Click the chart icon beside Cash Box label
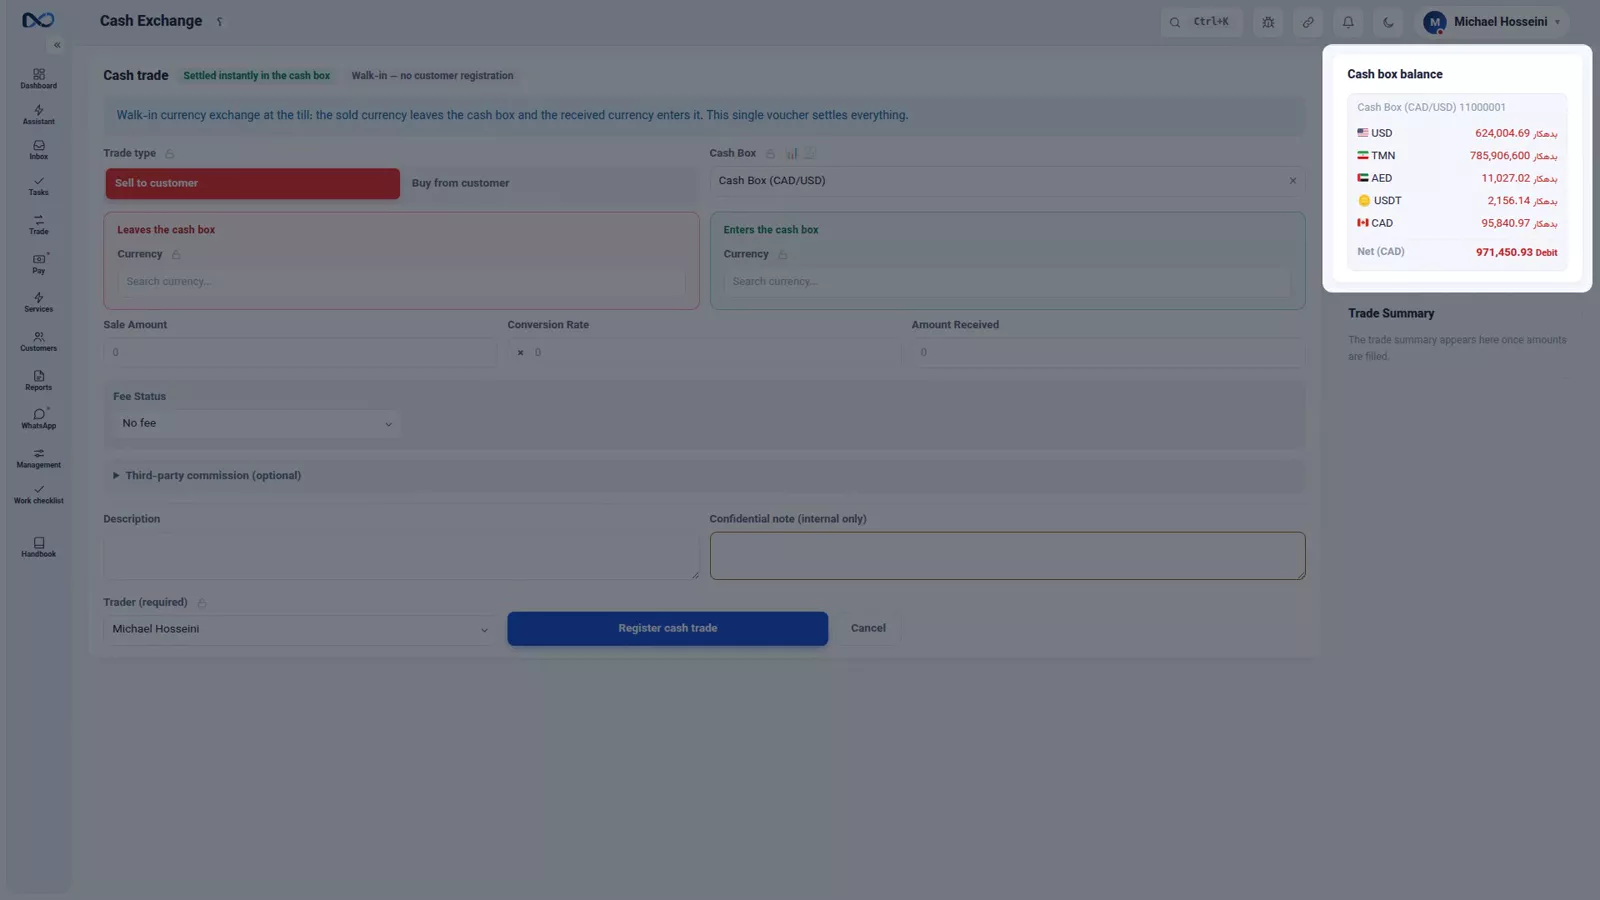The width and height of the screenshot is (1600, 900). (791, 154)
